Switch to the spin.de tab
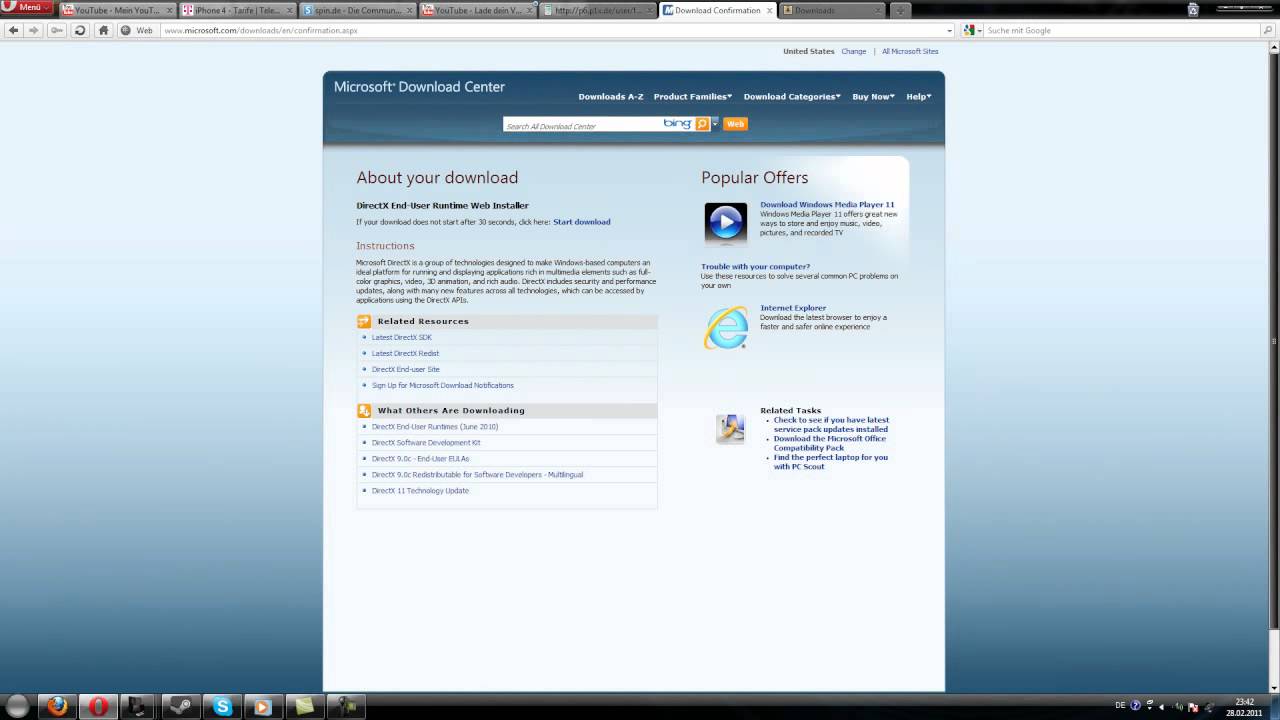1280x720 pixels. coord(358,10)
